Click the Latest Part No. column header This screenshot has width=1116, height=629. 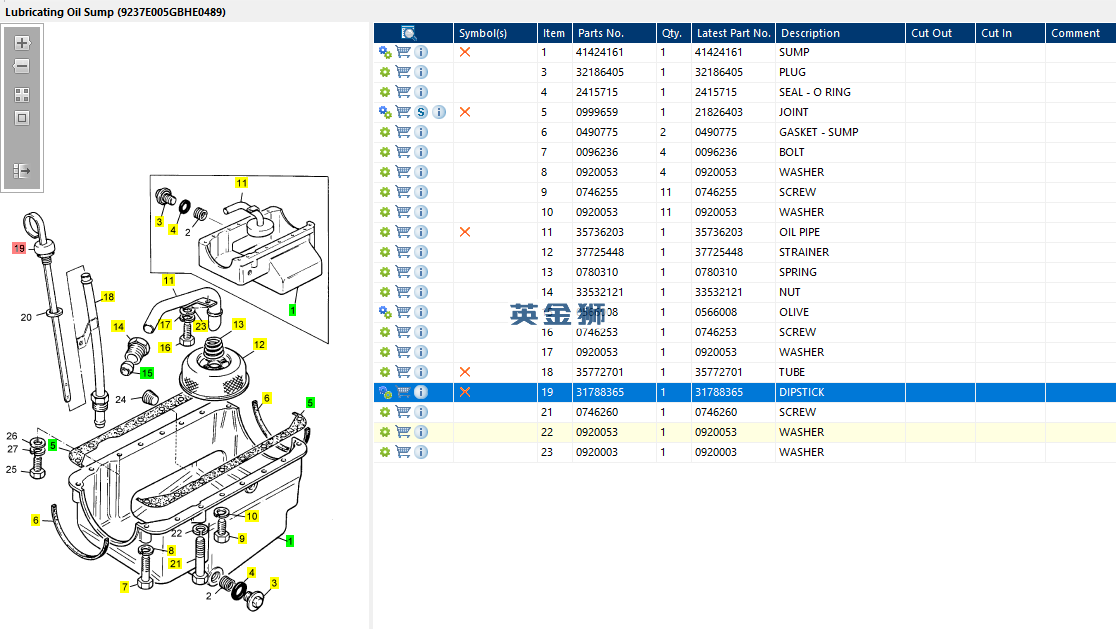pyautogui.click(x=733, y=33)
